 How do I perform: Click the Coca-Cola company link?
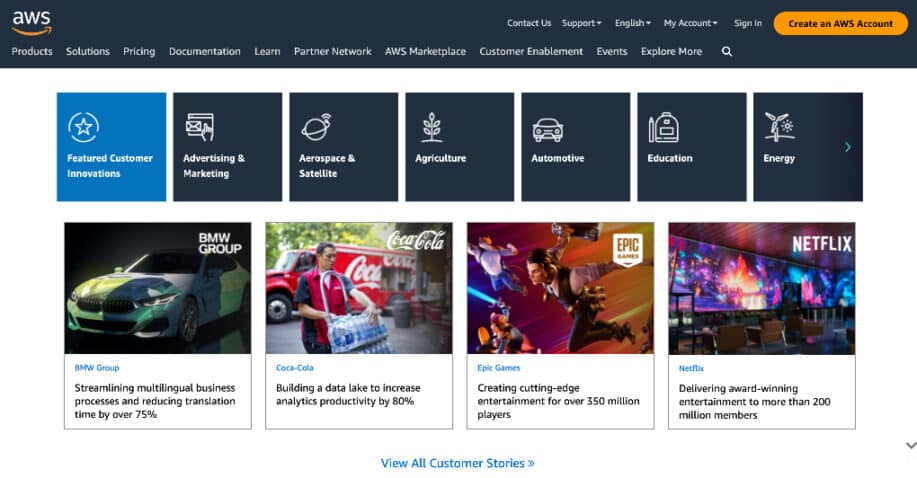294,368
